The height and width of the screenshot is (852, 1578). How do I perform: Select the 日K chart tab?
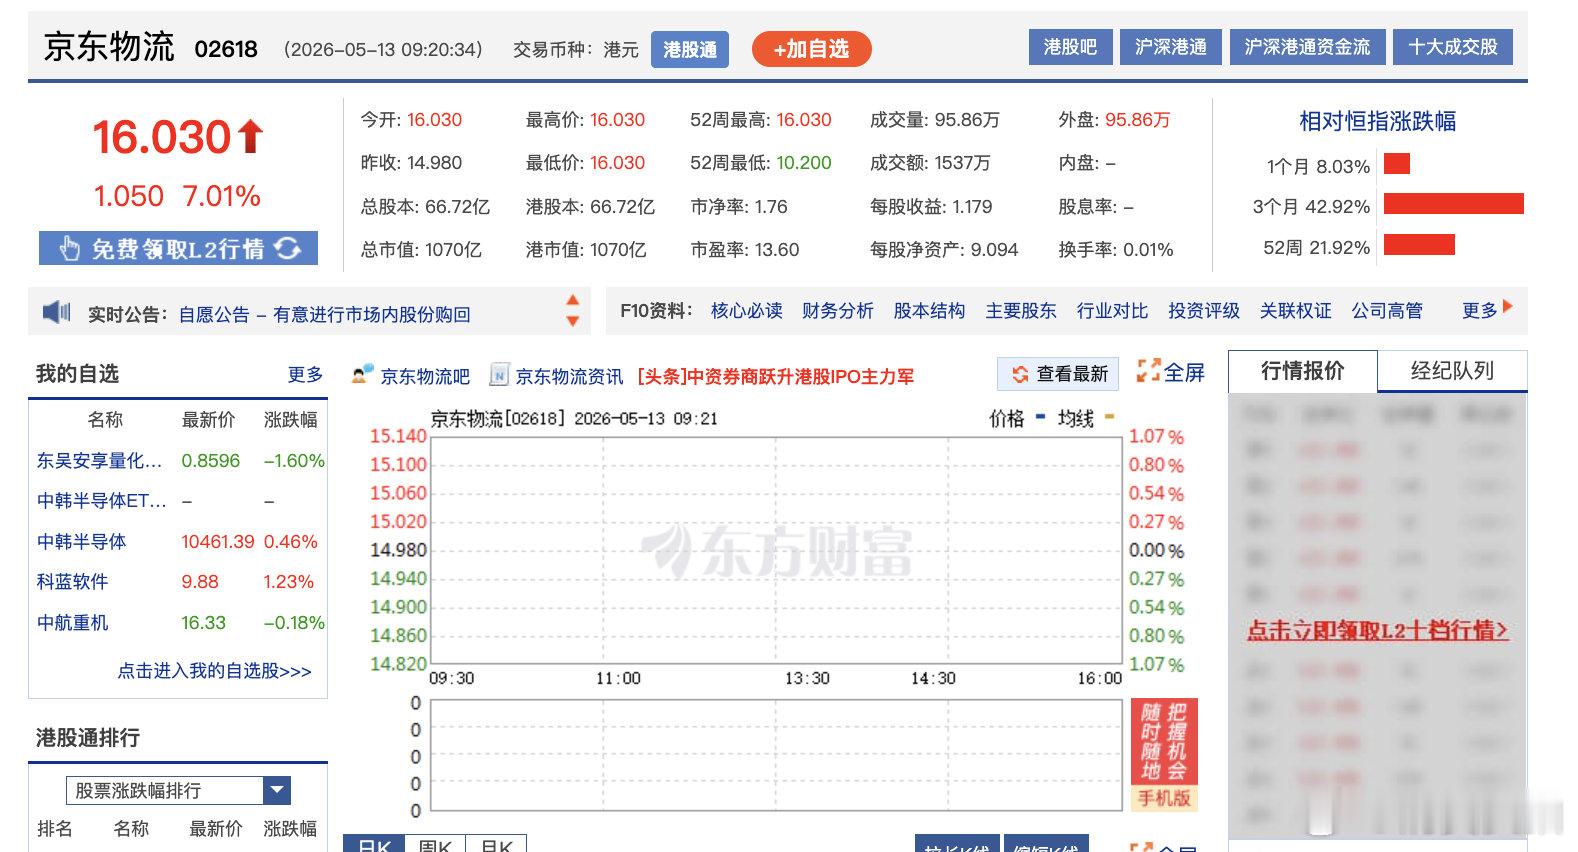(374, 844)
